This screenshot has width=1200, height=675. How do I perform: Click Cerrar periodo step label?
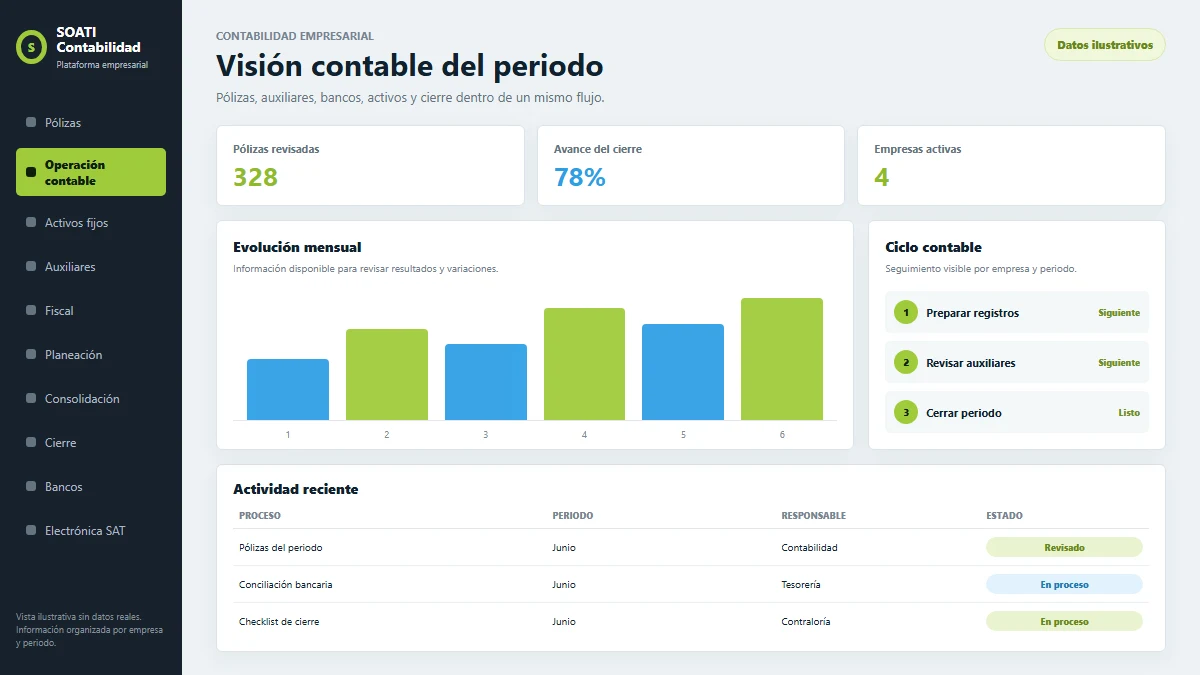pyautogui.click(x=964, y=413)
